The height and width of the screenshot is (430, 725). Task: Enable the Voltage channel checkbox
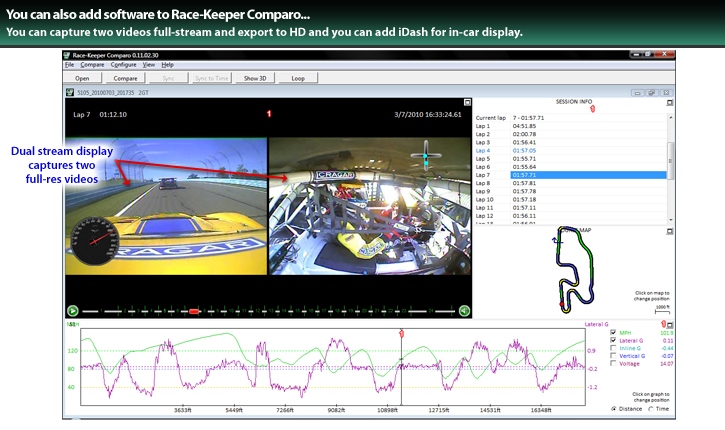click(x=613, y=364)
